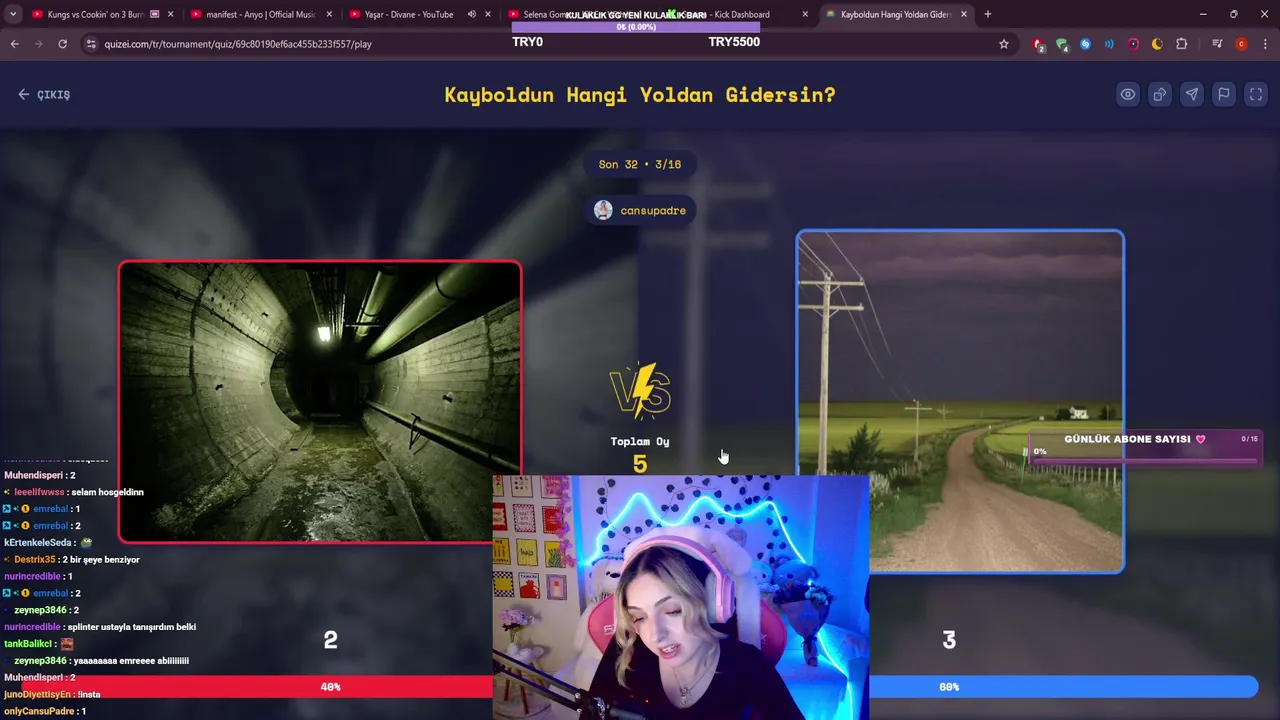Mute the Yaşar - Divane tab speaker icon

click(471, 14)
